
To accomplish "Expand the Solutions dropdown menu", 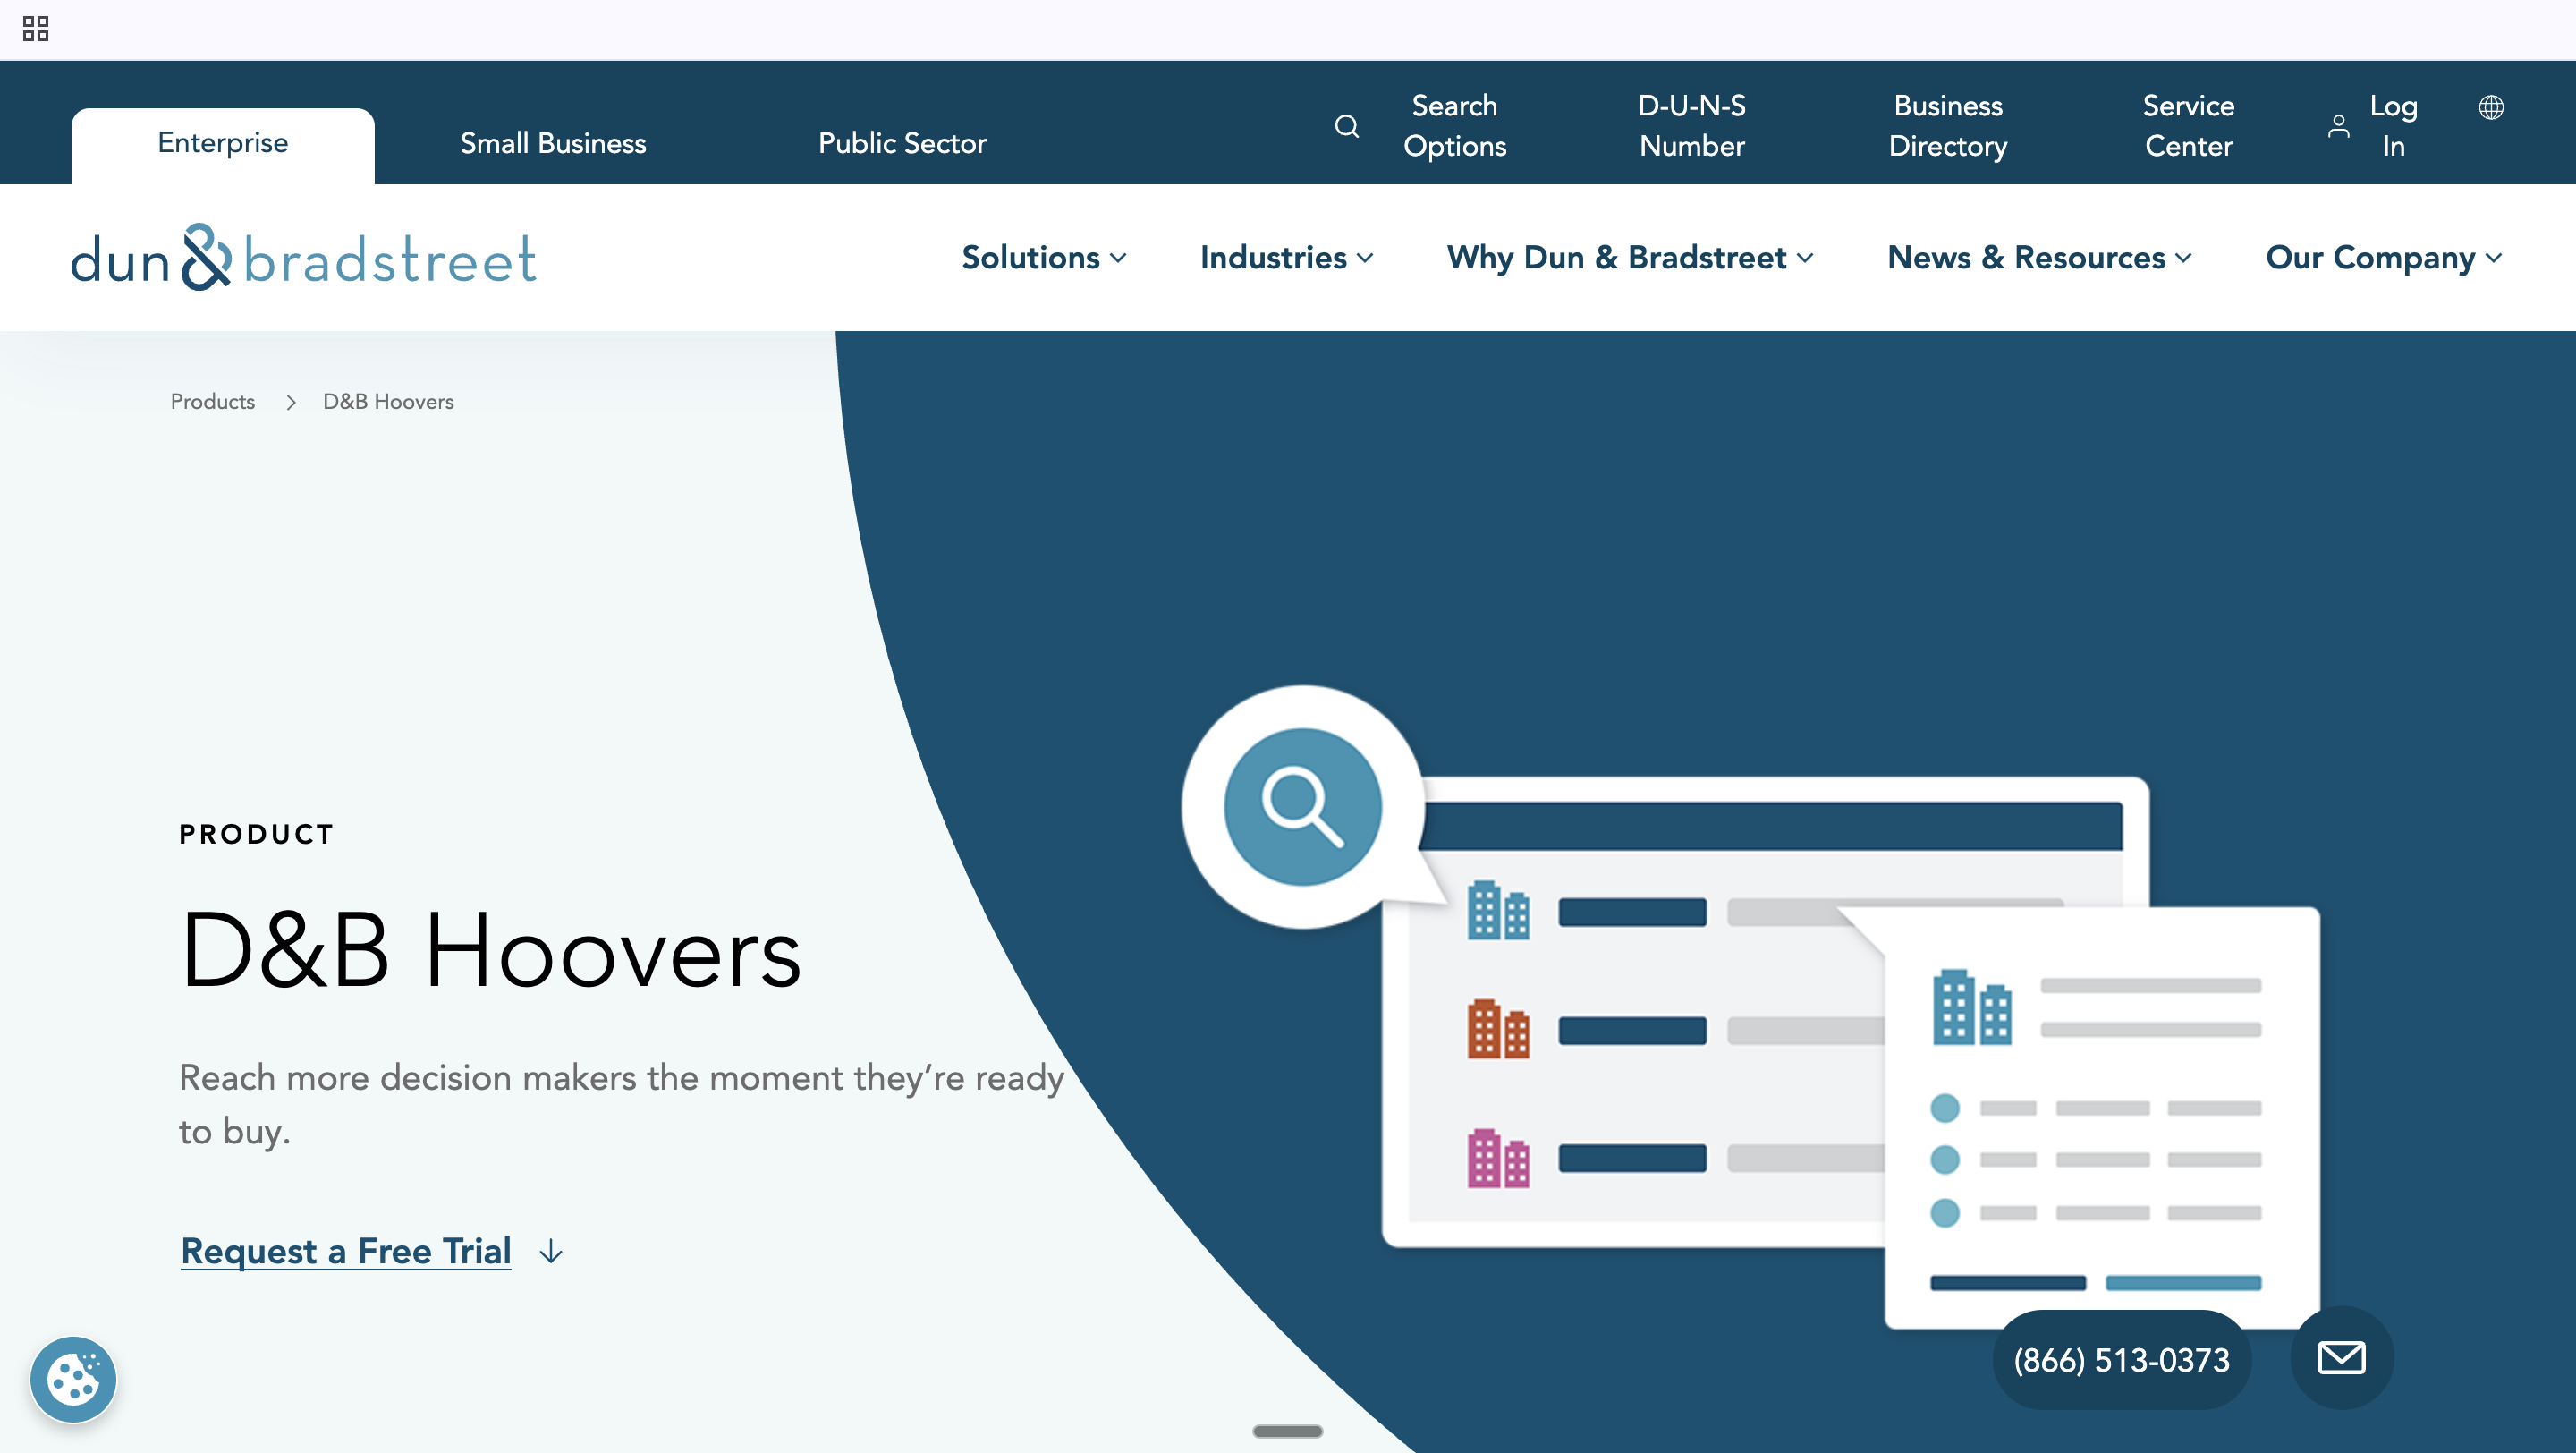I will pos(1043,258).
